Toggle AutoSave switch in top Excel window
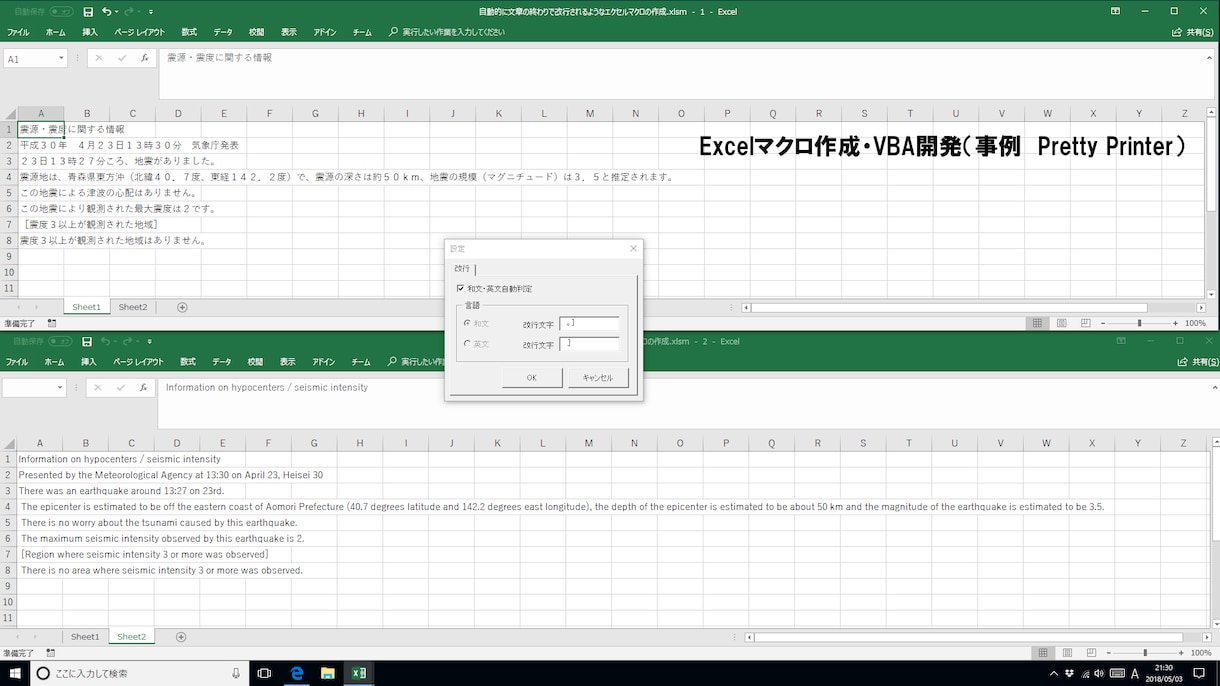 [x=61, y=12]
